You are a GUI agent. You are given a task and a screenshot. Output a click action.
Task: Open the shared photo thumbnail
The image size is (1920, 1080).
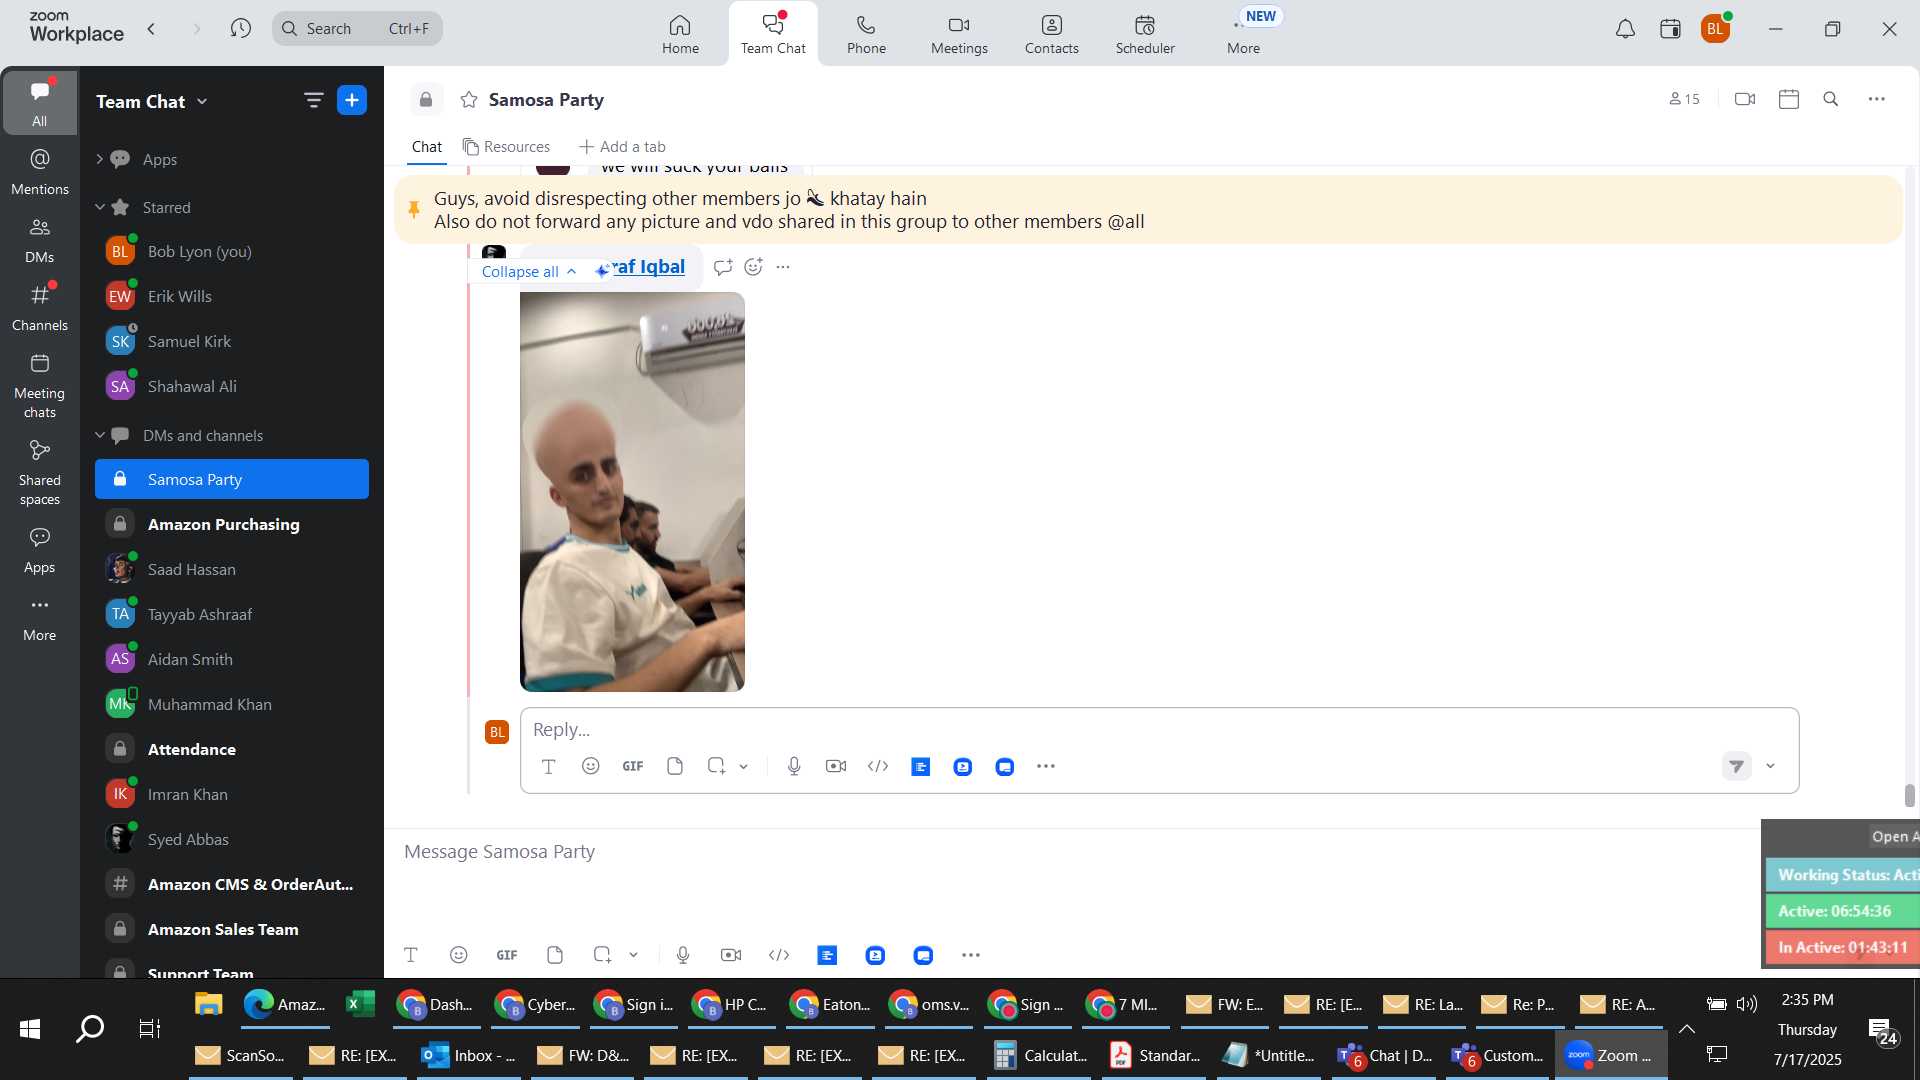coord(632,491)
